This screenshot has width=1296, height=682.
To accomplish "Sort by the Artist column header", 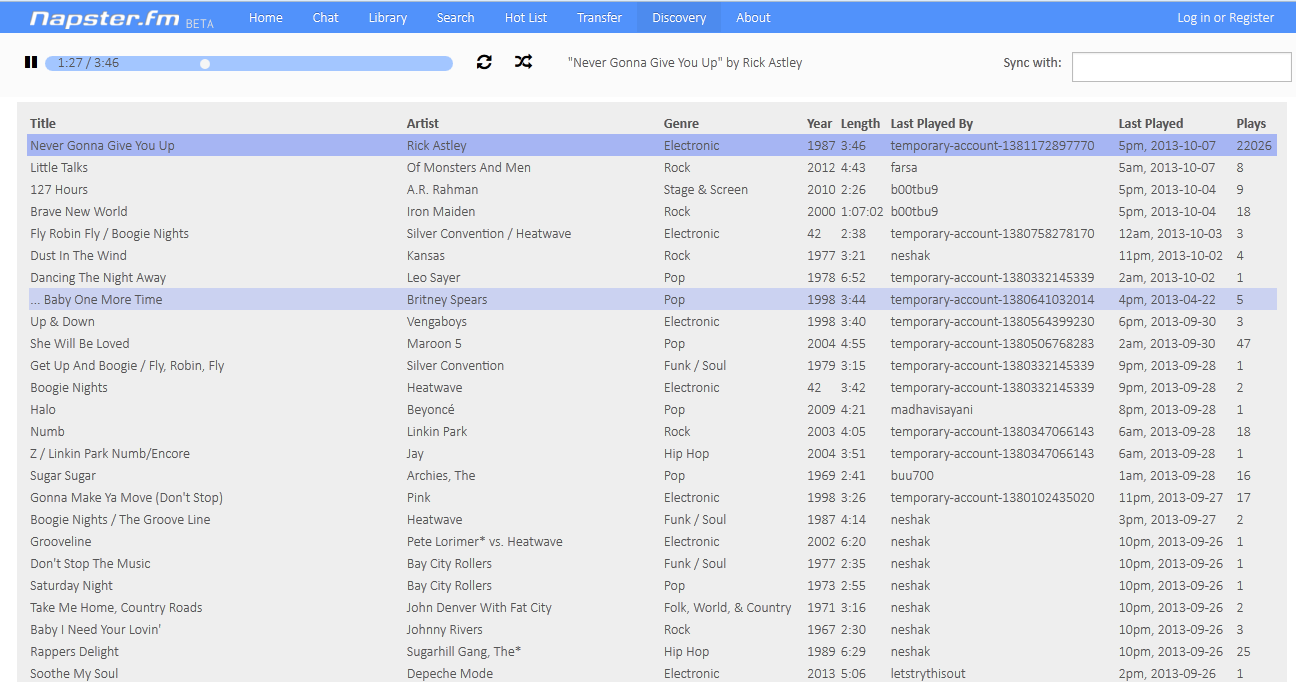I will tap(423, 124).
